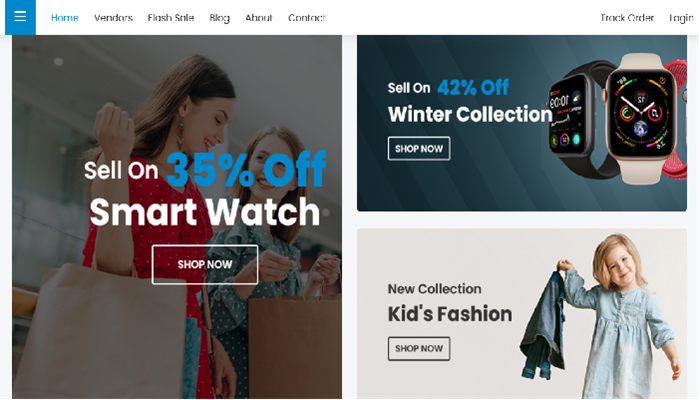Click Shop Now on Winter Collection banner
The image size is (700, 400).
(x=419, y=148)
